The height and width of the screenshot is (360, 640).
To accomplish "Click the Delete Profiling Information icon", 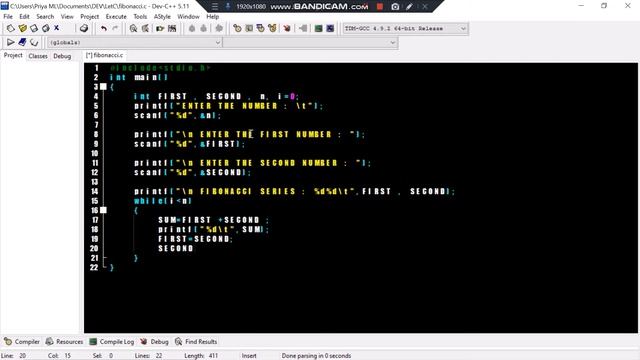I will pyautogui.click(x=330, y=28).
